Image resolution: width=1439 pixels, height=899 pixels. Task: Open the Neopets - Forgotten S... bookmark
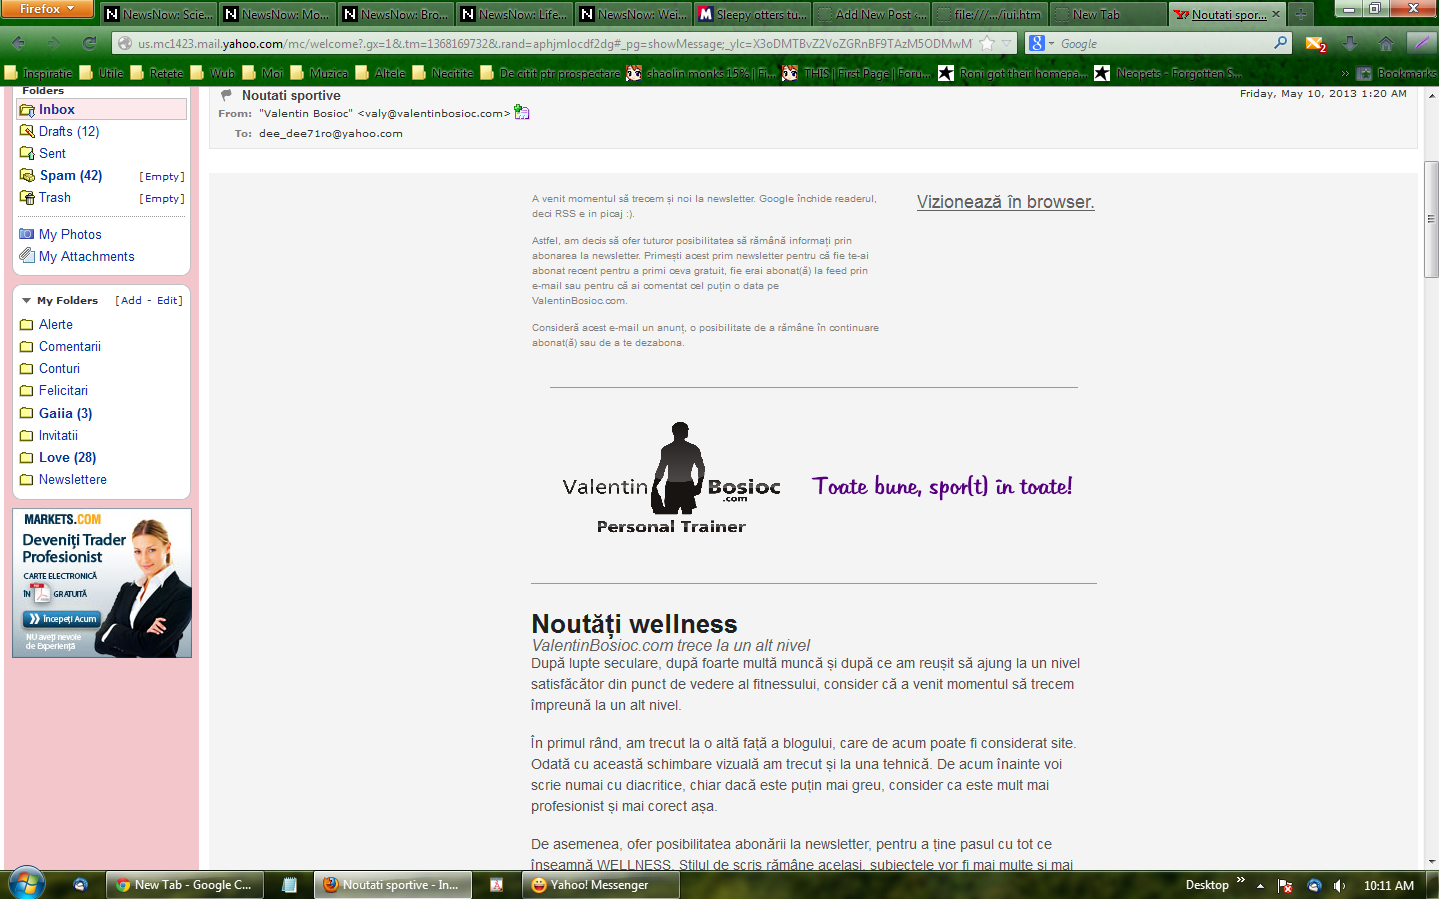[x=1168, y=73]
